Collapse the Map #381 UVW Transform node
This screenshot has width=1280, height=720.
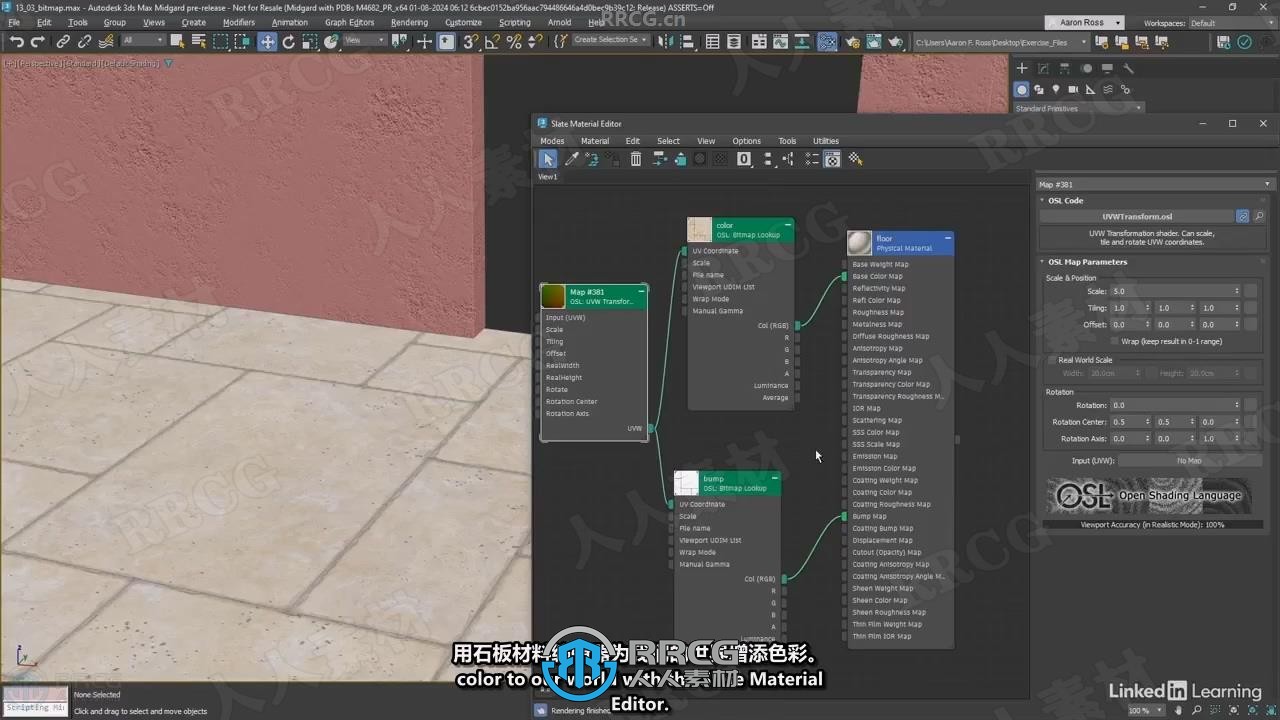click(641, 291)
